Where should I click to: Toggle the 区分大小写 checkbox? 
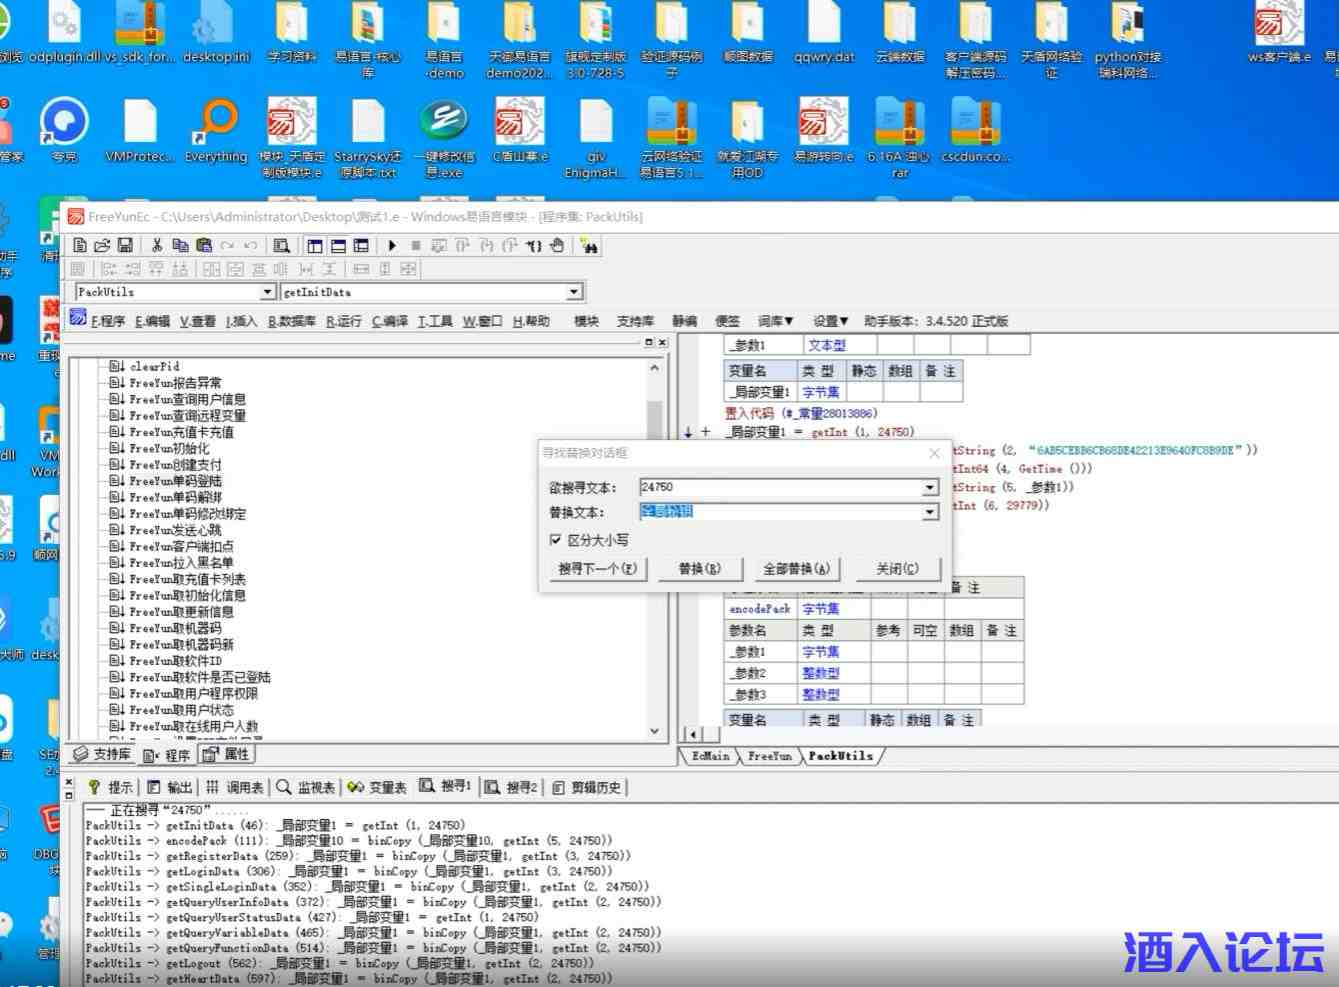[x=556, y=540]
